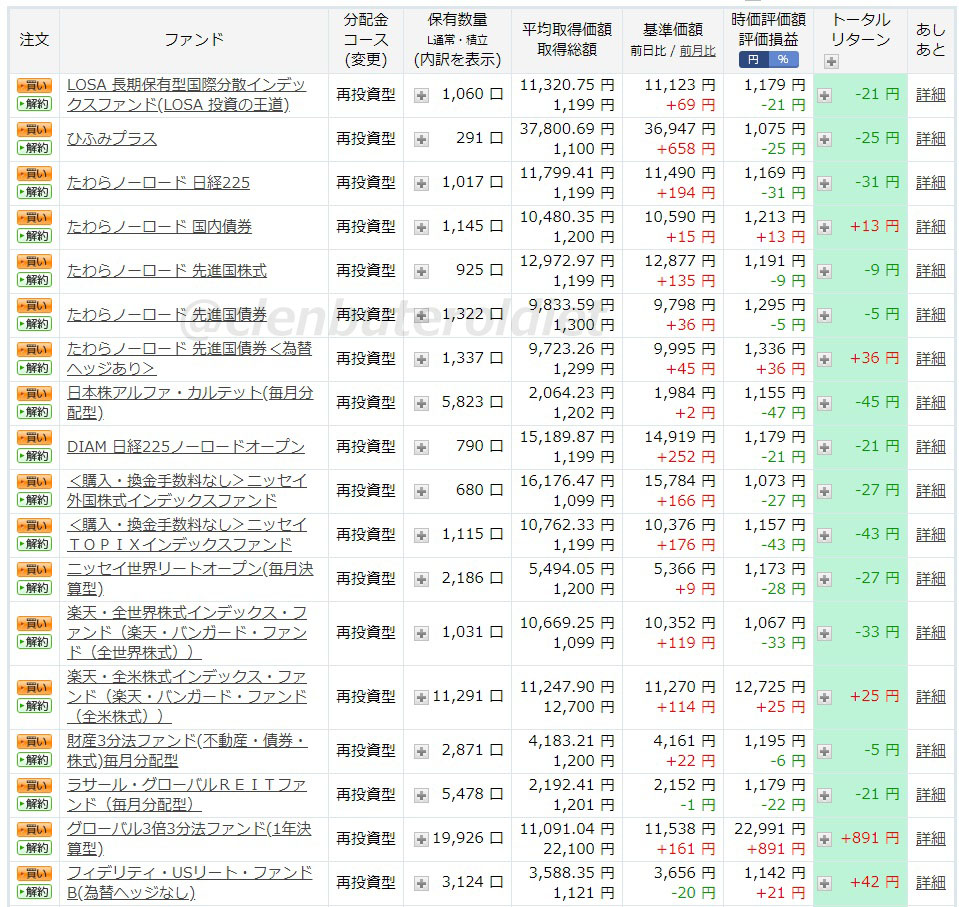Click 買い for たわらノーロード 先進国債券 為替ヘッジあり
Image resolution: width=959 pixels, height=907 pixels.
34,350
